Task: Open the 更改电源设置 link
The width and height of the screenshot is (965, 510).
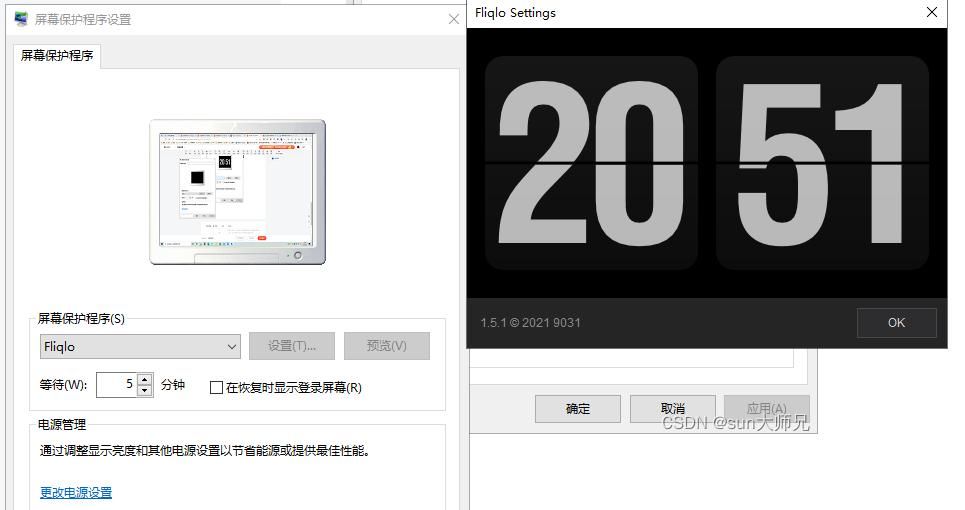Action: point(76,493)
